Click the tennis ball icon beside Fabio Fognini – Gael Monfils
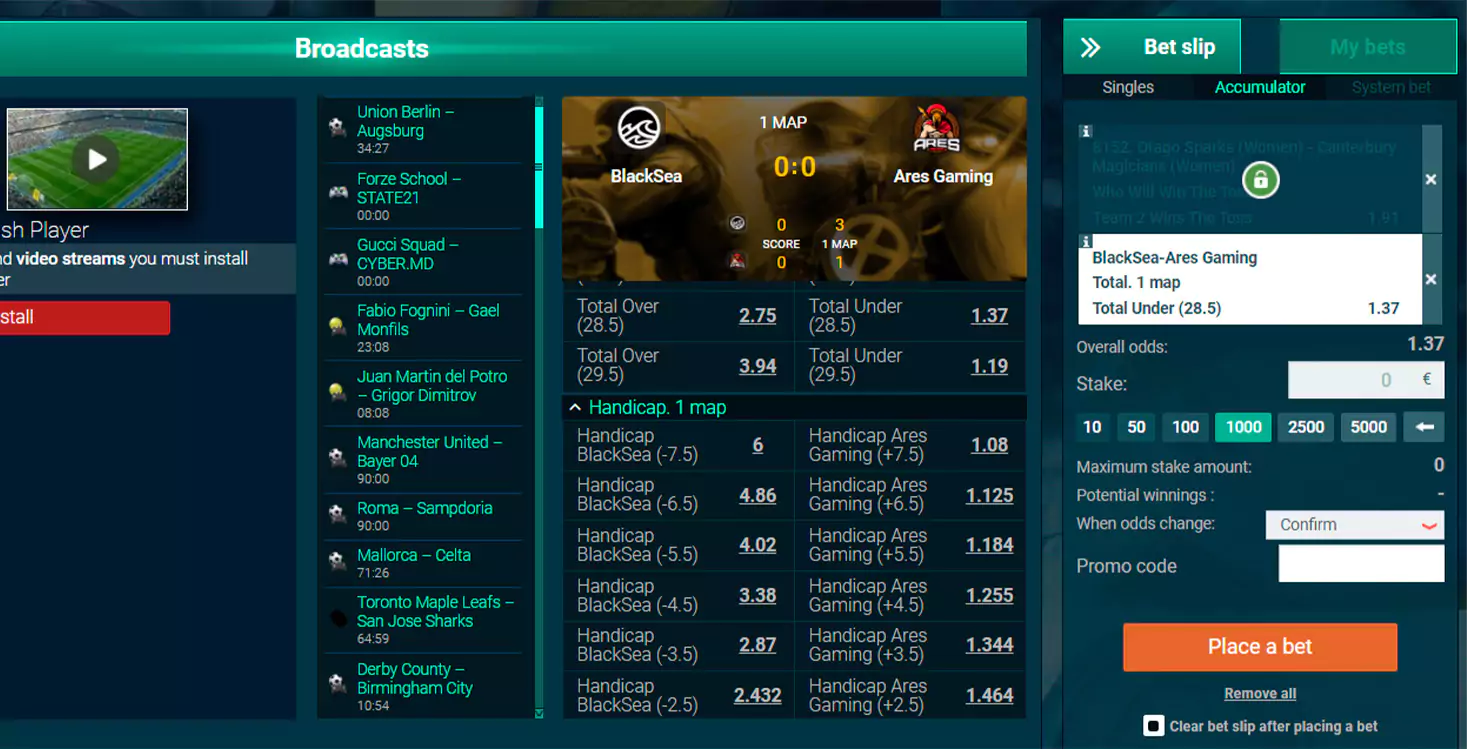This screenshot has height=749, width=1467. (337, 325)
